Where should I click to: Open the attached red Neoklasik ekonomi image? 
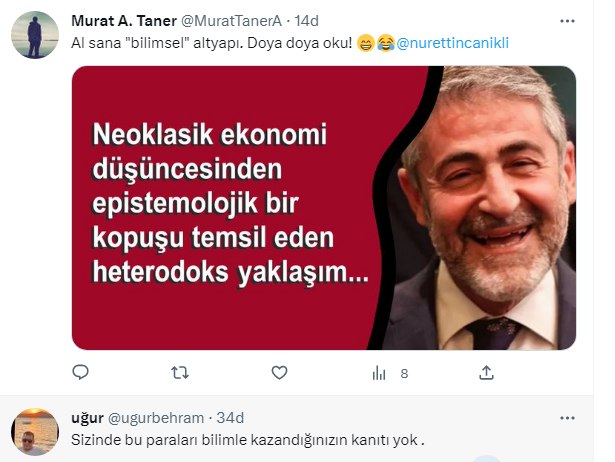[324, 208]
